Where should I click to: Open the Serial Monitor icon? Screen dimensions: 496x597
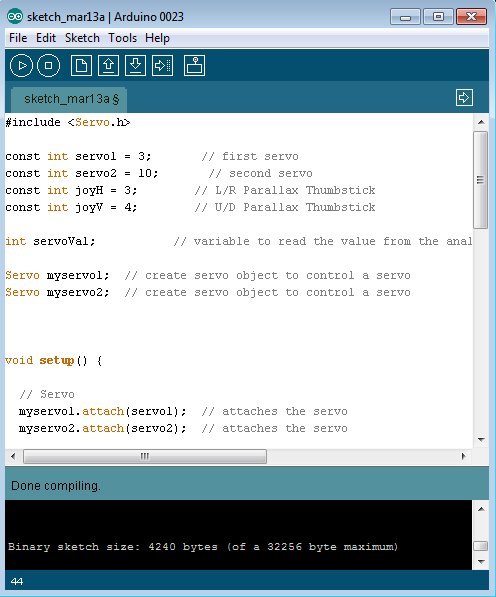tap(195, 65)
